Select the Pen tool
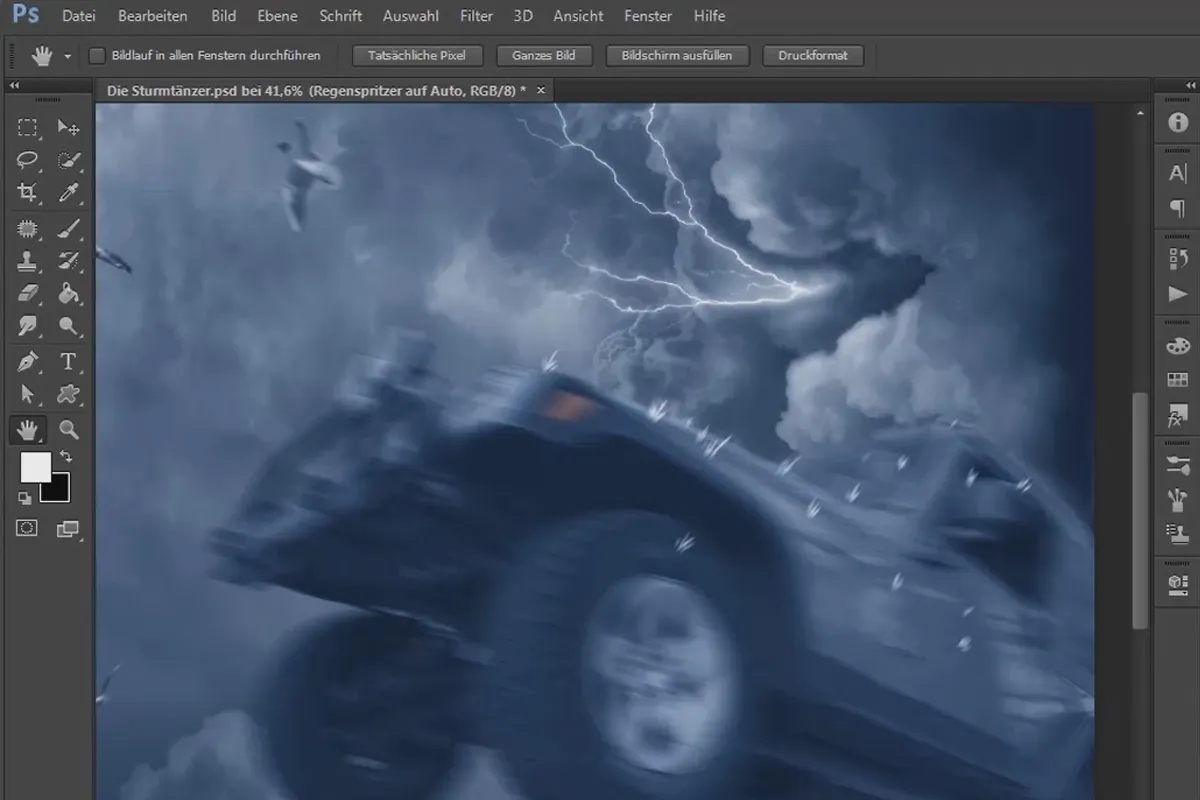 click(x=28, y=361)
